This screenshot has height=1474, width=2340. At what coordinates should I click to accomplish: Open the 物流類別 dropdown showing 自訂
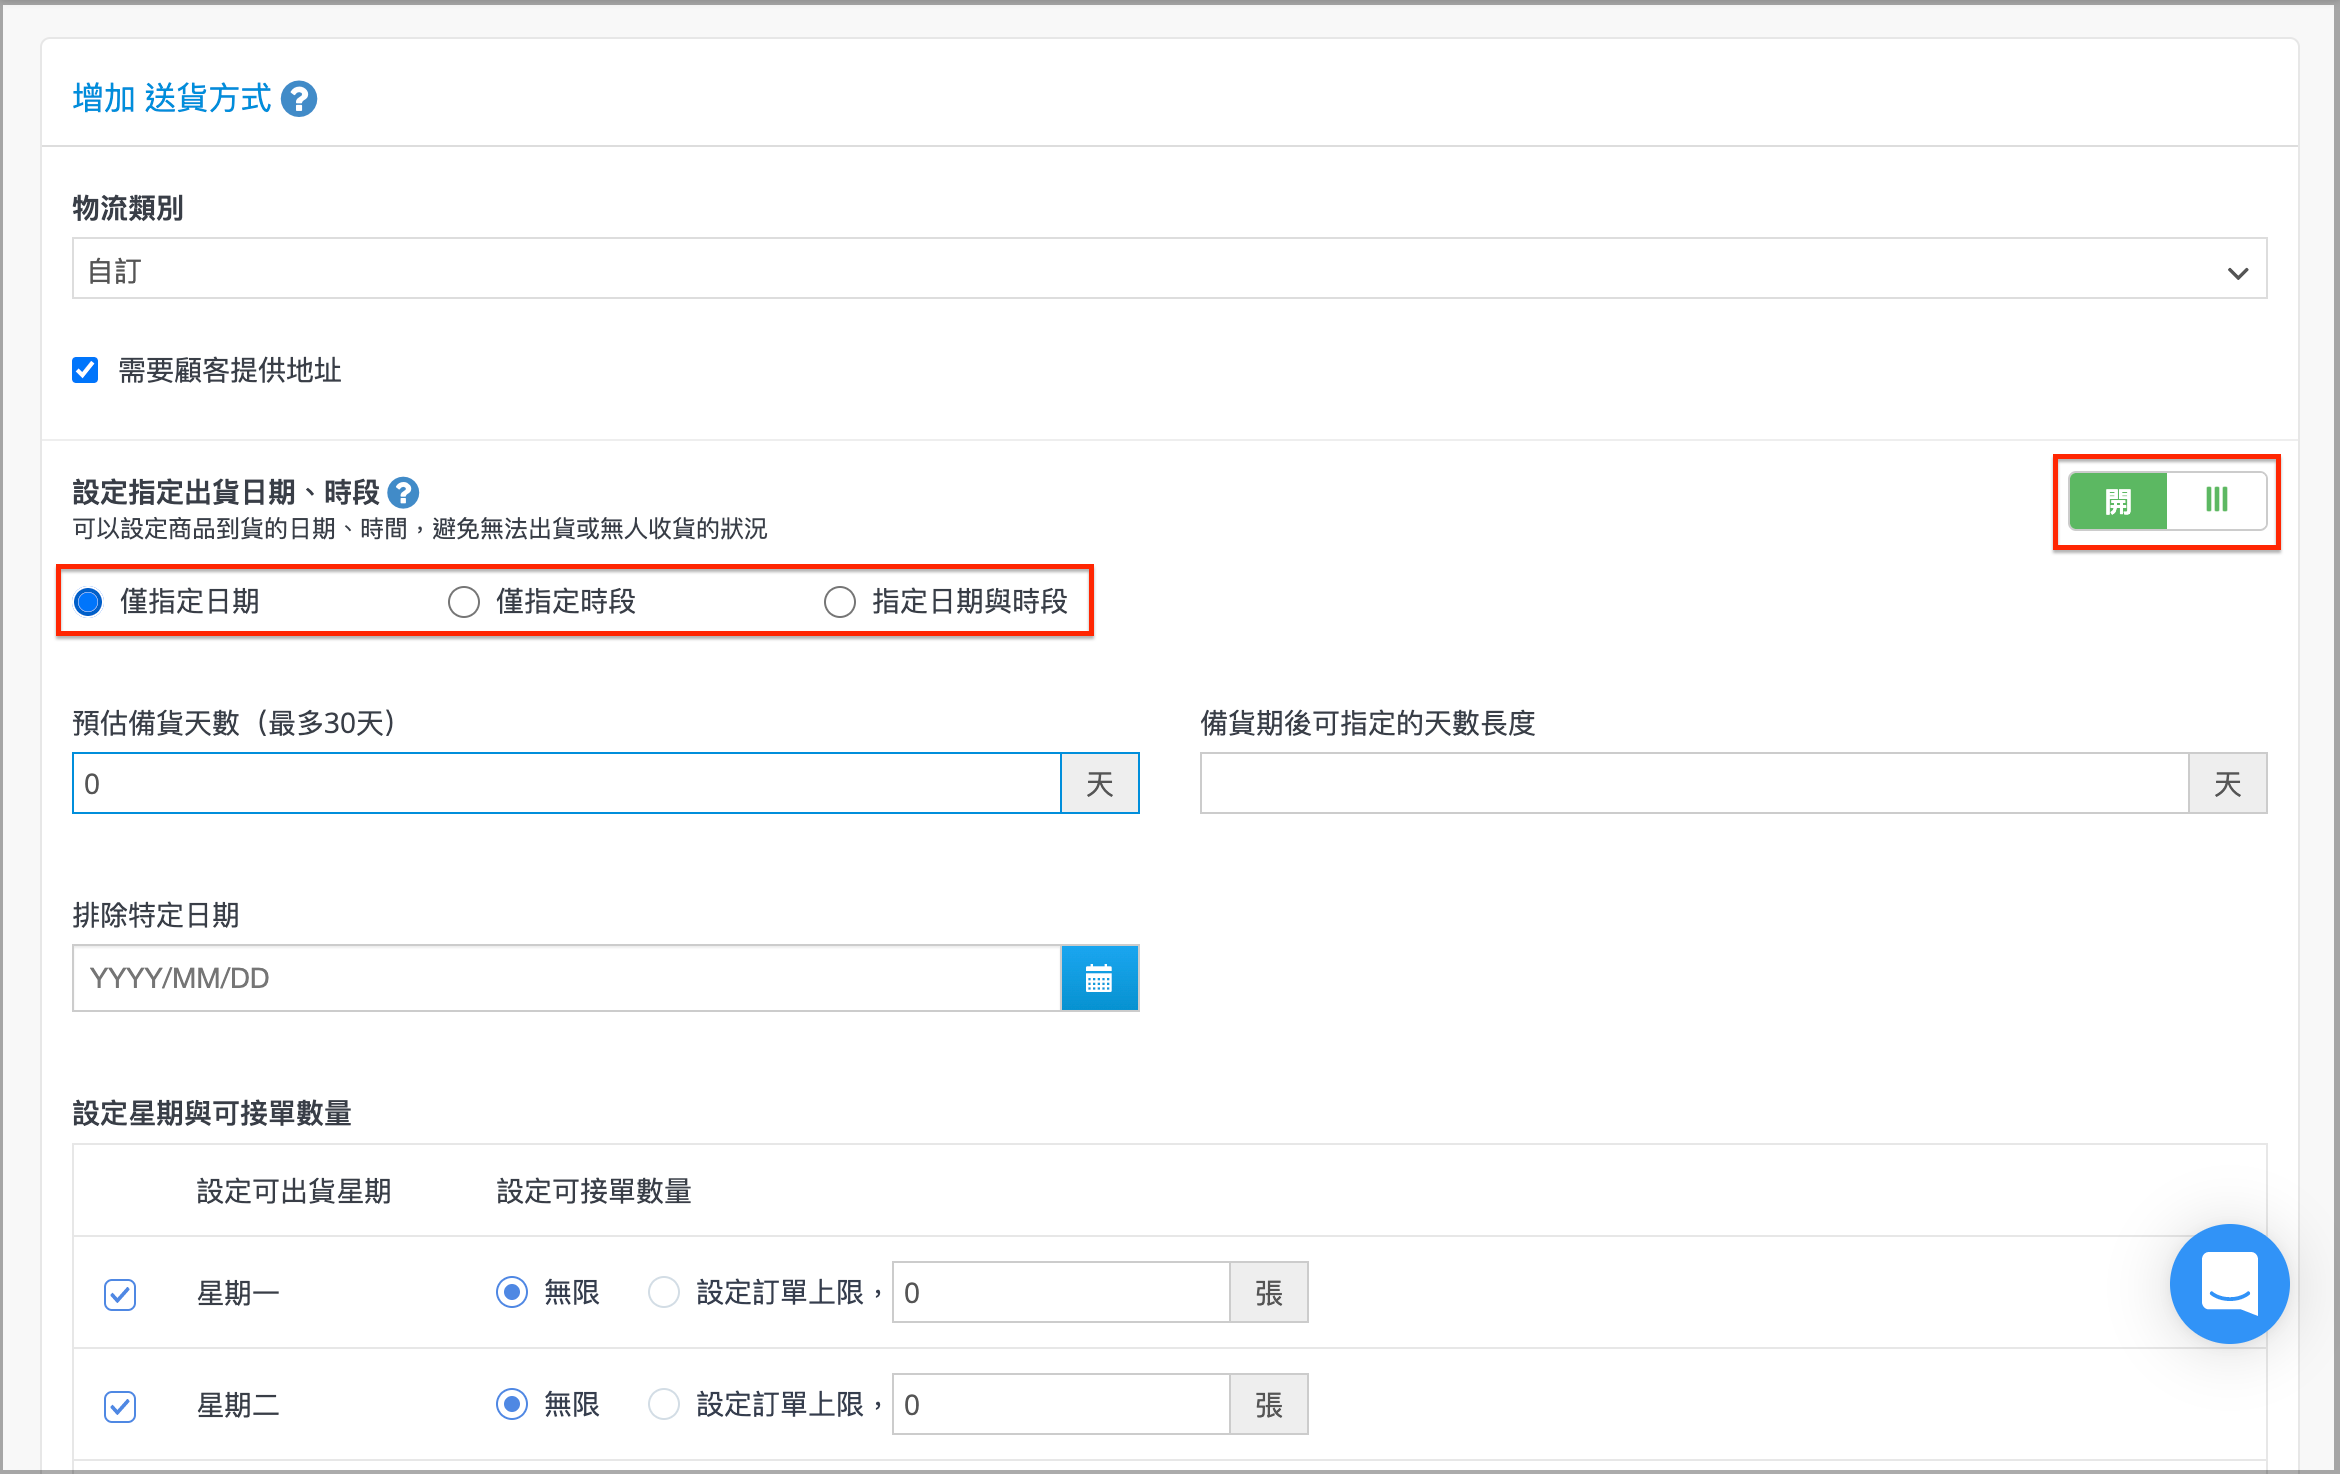[1169, 270]
